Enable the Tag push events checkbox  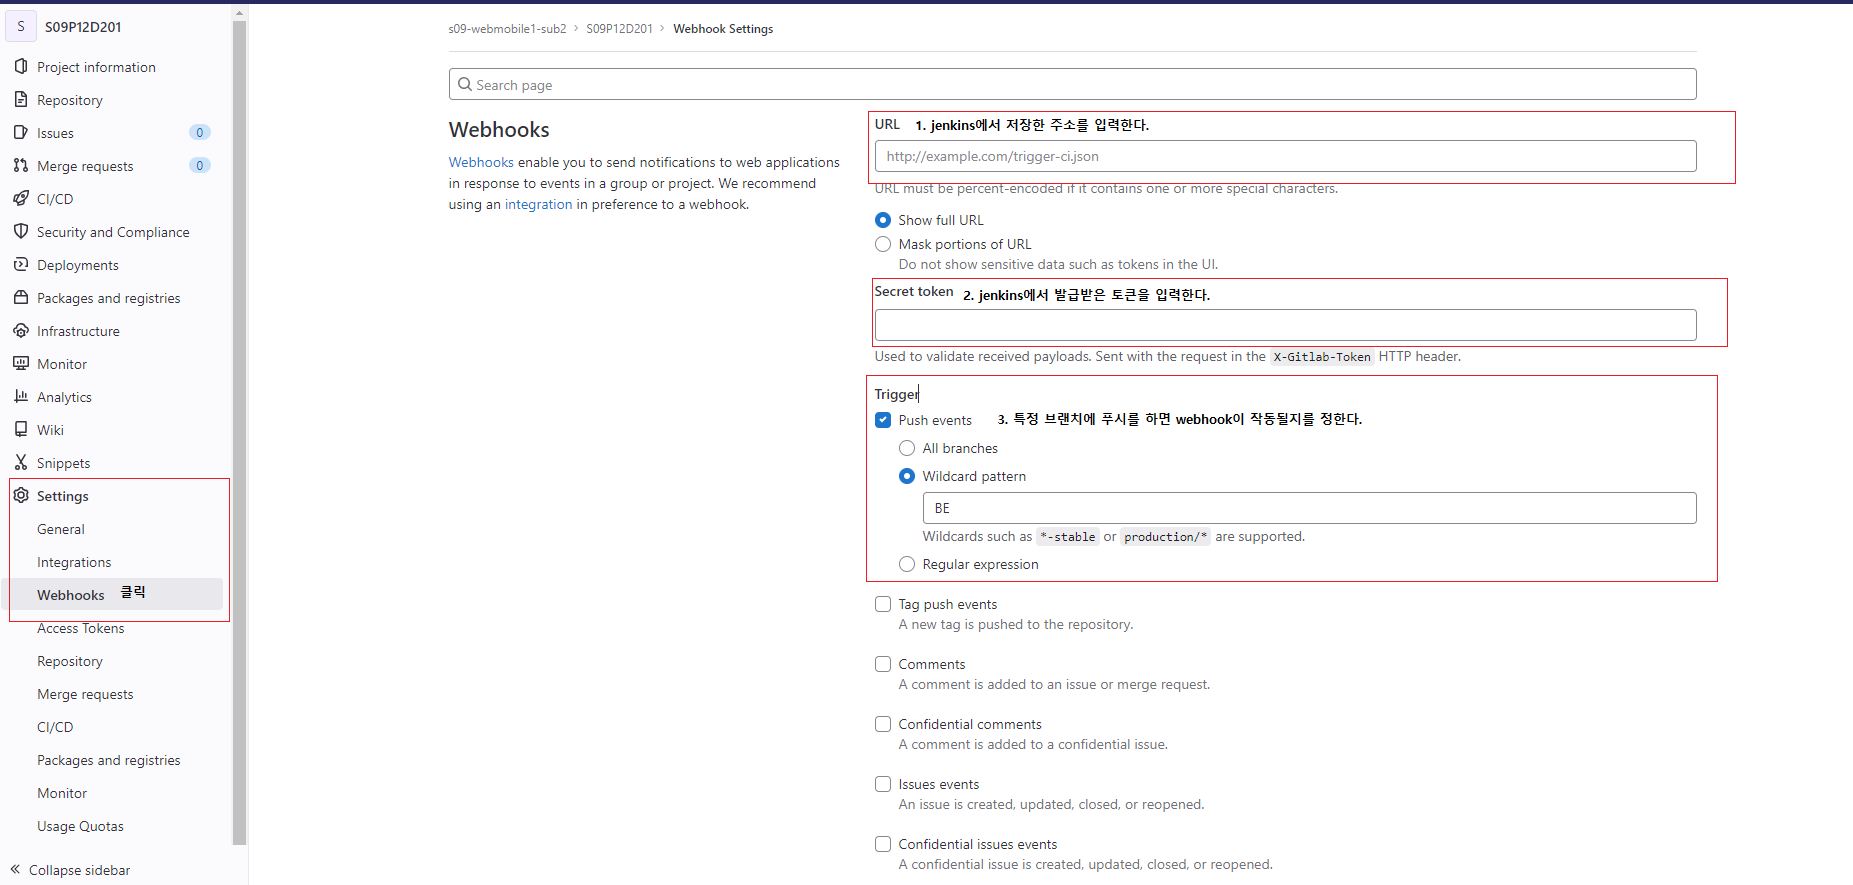[883, 604]
